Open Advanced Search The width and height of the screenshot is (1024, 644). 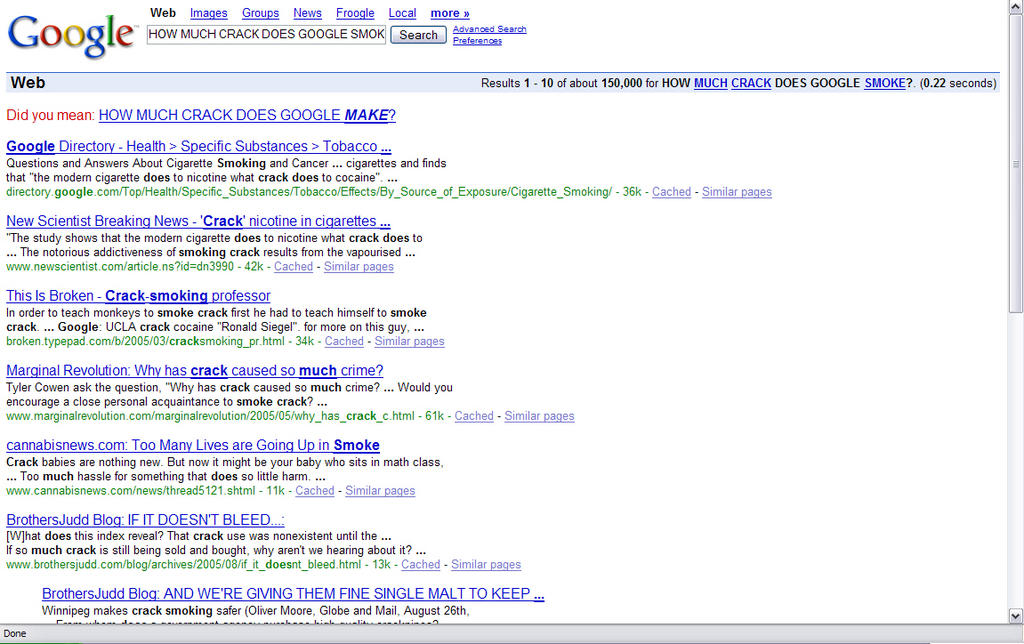[x=489, y=29]
